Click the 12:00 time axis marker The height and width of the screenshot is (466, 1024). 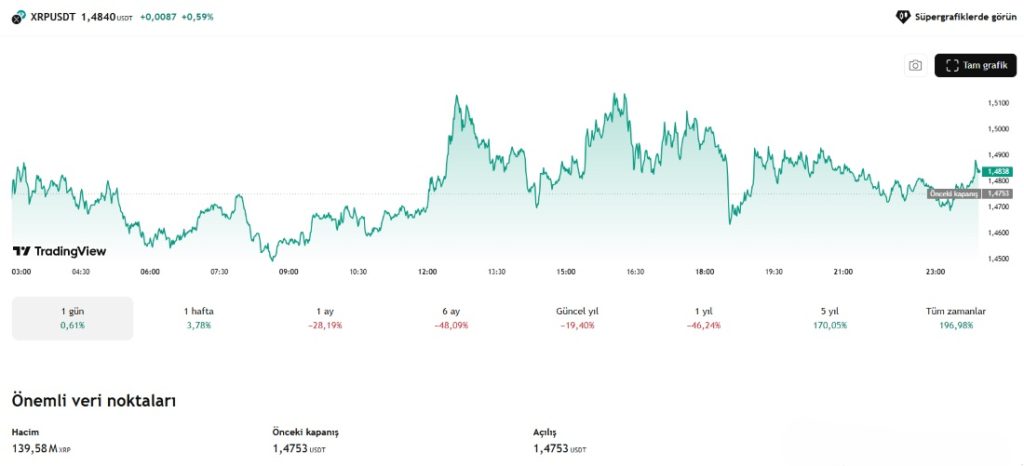pos(427,271)
